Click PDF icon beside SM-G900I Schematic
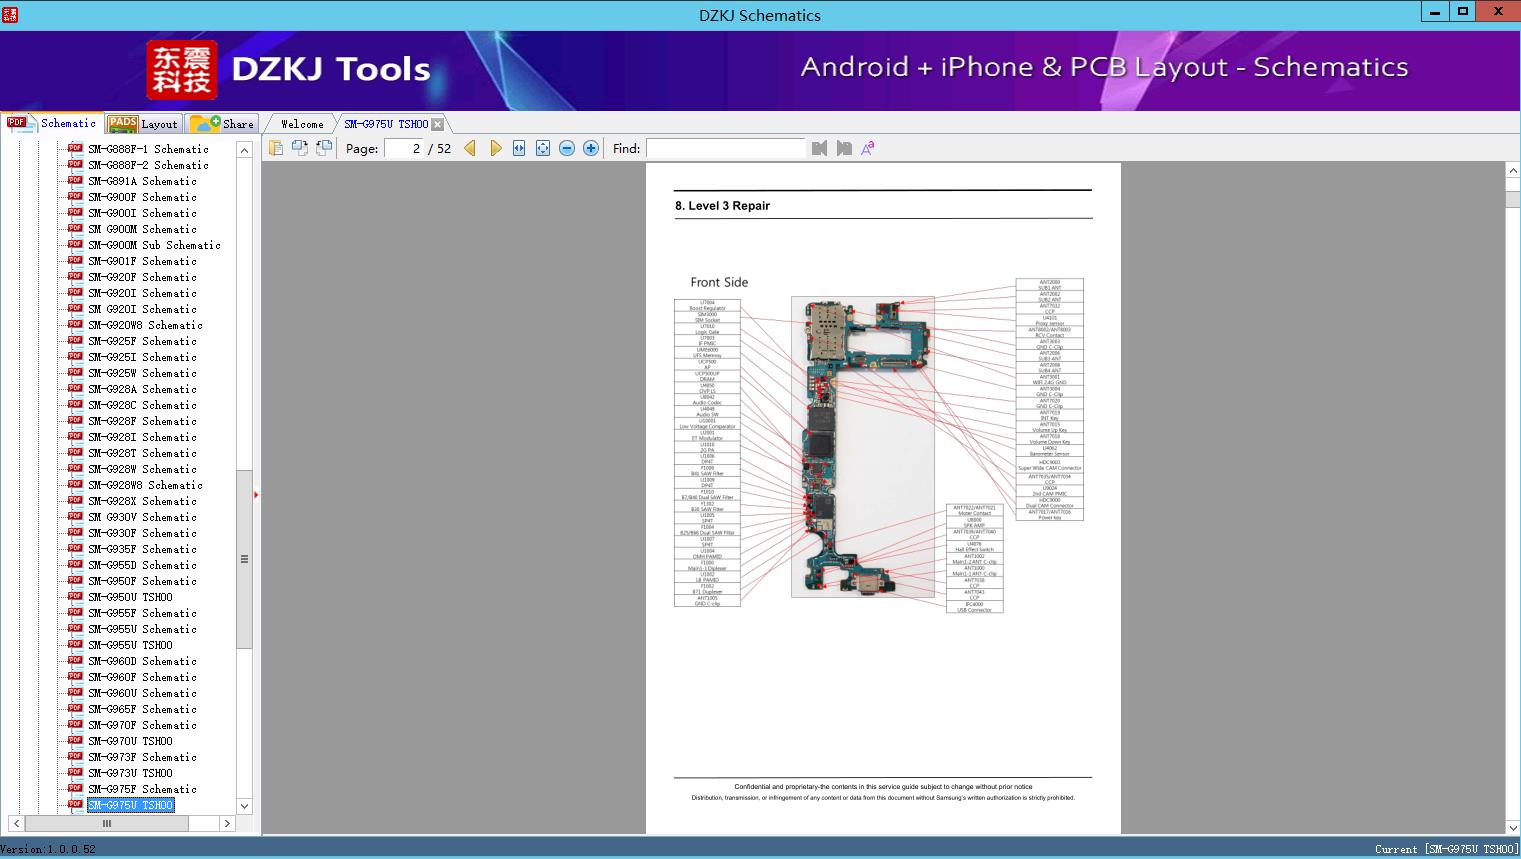Viewport: 1521px width, 859px height. pos(75,212)
